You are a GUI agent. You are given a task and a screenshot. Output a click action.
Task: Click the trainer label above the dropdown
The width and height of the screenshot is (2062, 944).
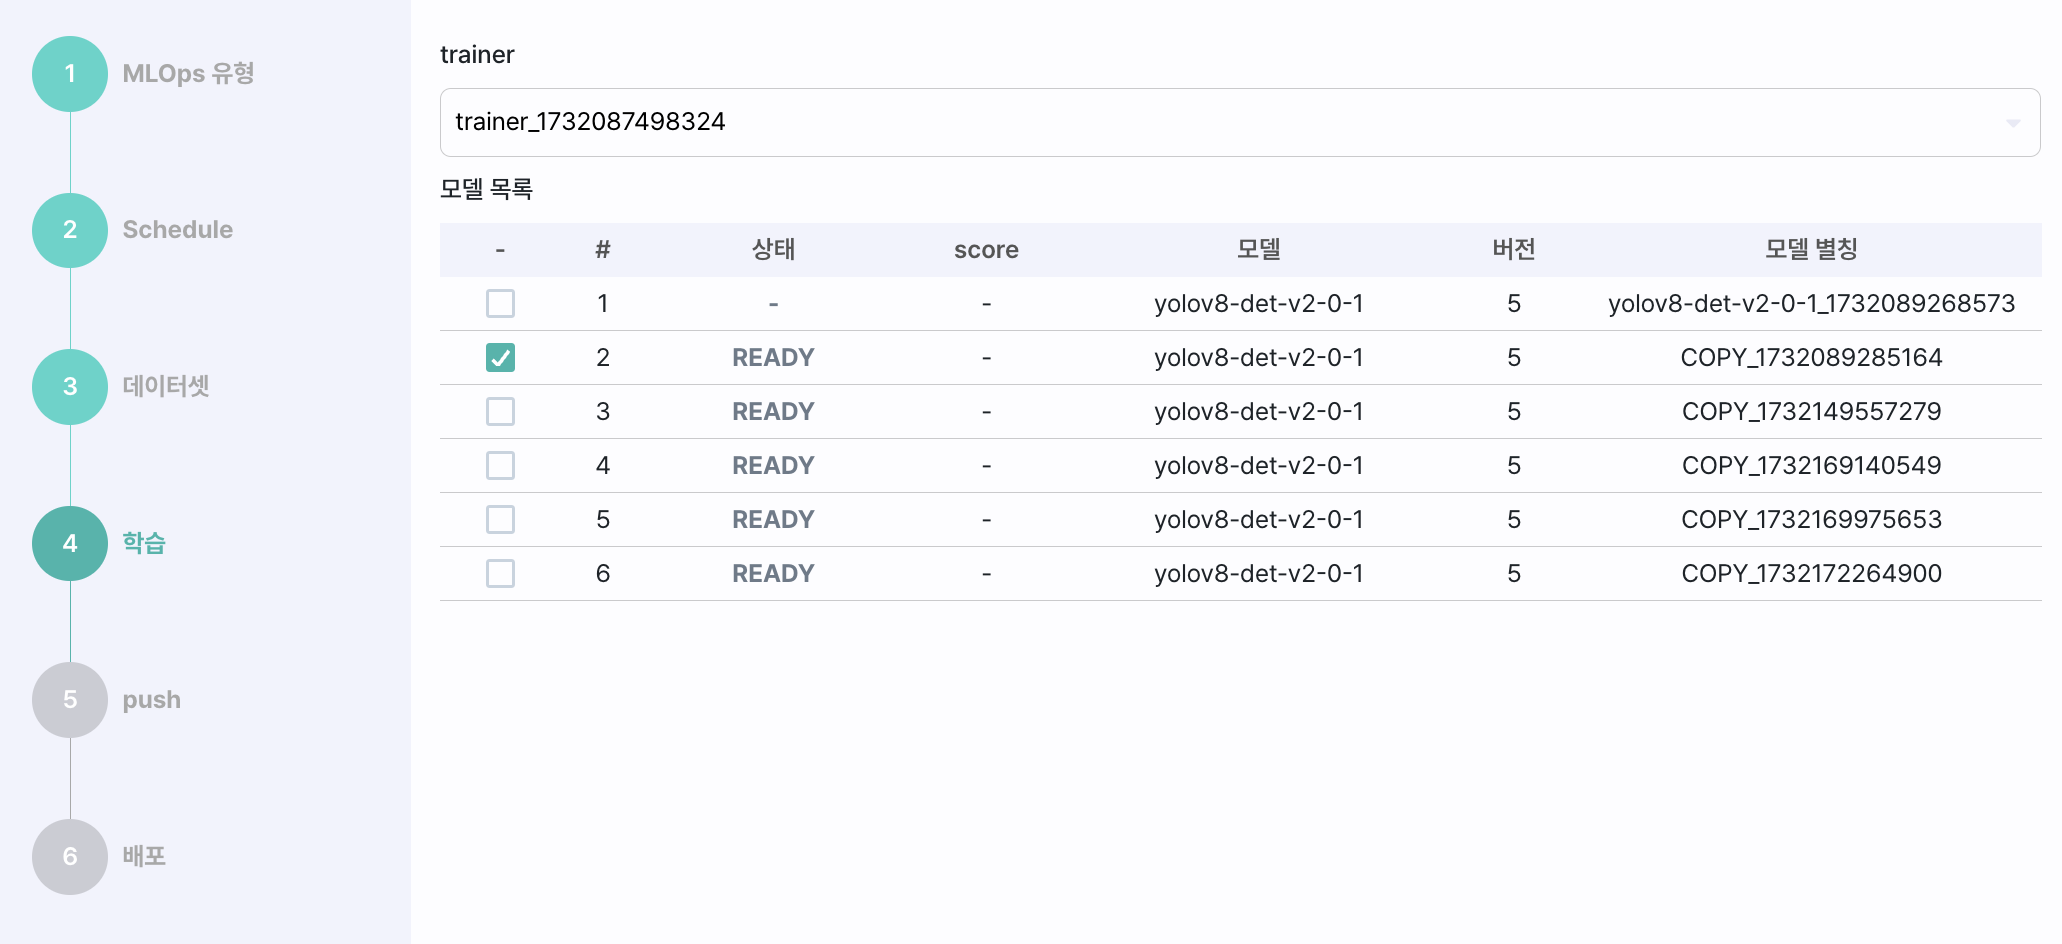(477, 54)
